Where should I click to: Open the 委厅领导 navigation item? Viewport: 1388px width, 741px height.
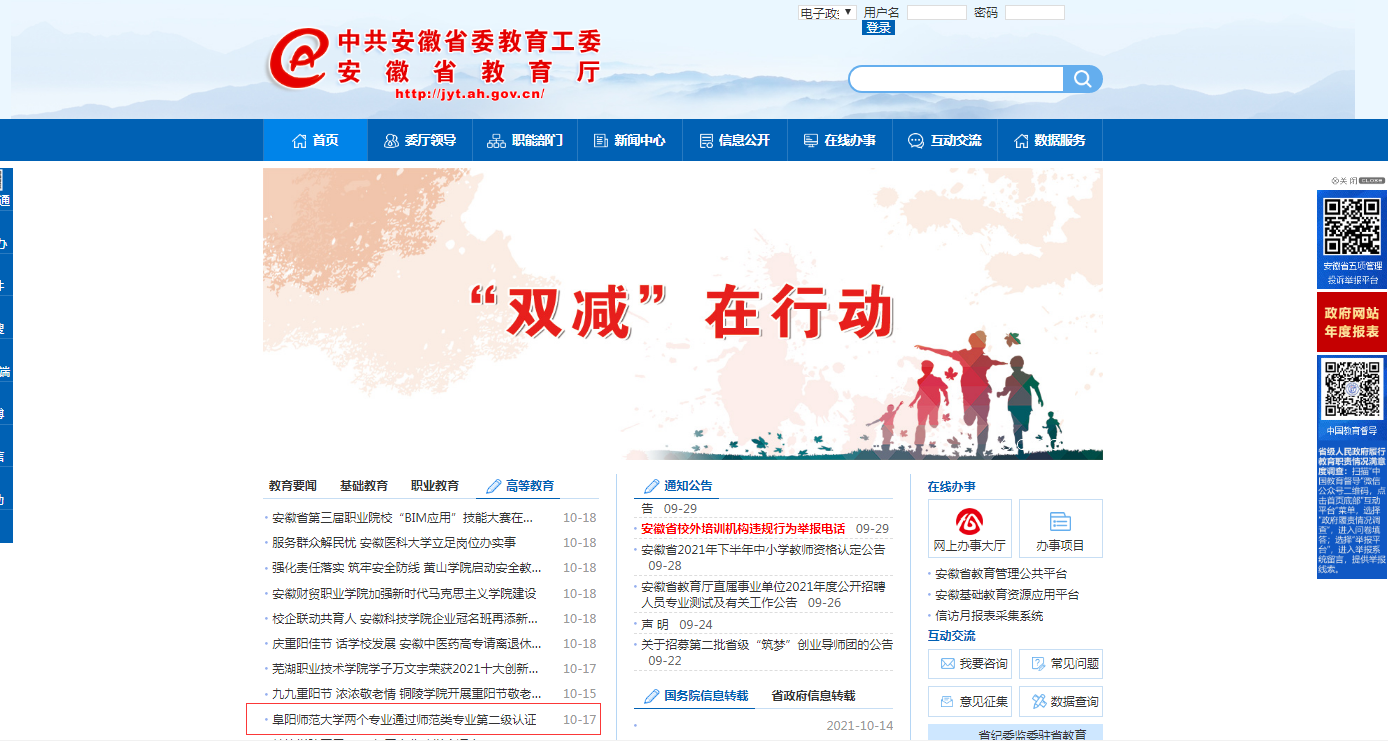(420, 140)
